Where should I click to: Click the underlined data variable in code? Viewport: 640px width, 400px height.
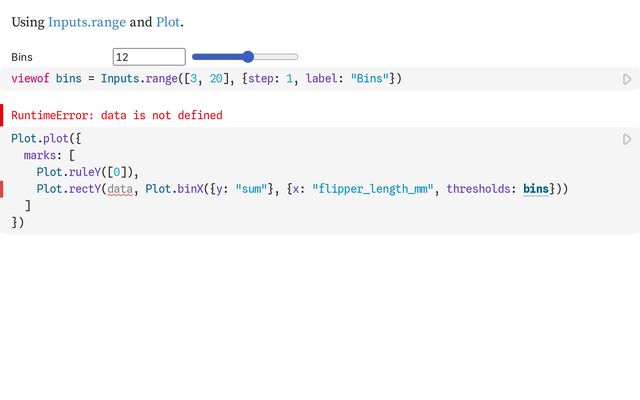click(119, 189)
